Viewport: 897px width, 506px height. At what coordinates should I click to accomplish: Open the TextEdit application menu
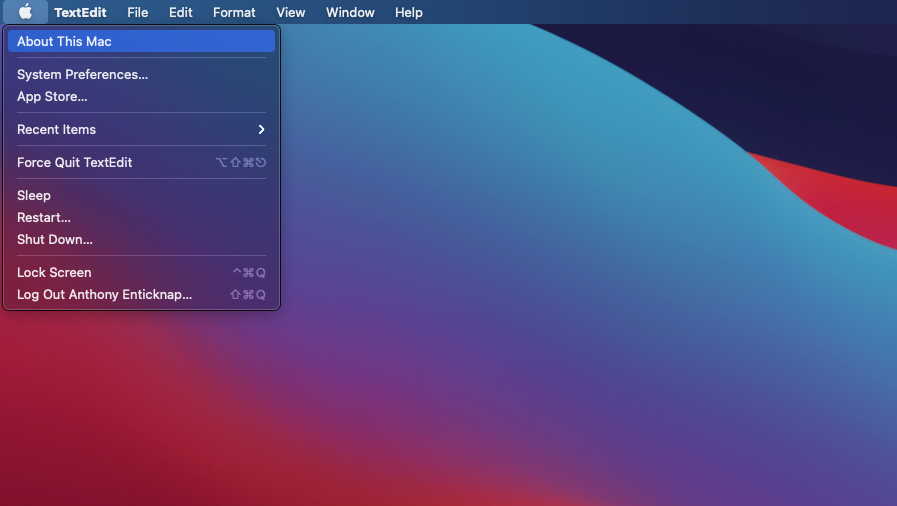pyautogui.click(x=80, y=12)
